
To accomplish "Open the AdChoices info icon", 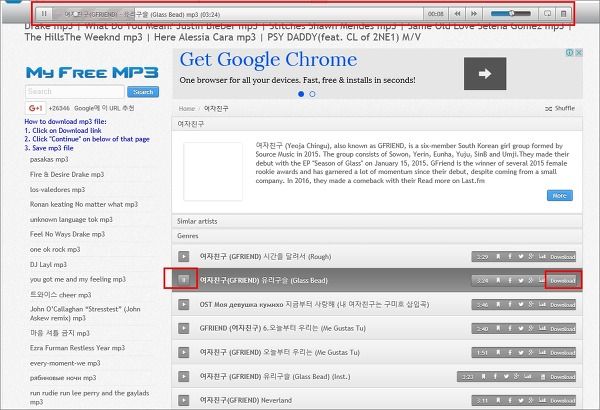I will pyautogui.click(x=569, y=52).
